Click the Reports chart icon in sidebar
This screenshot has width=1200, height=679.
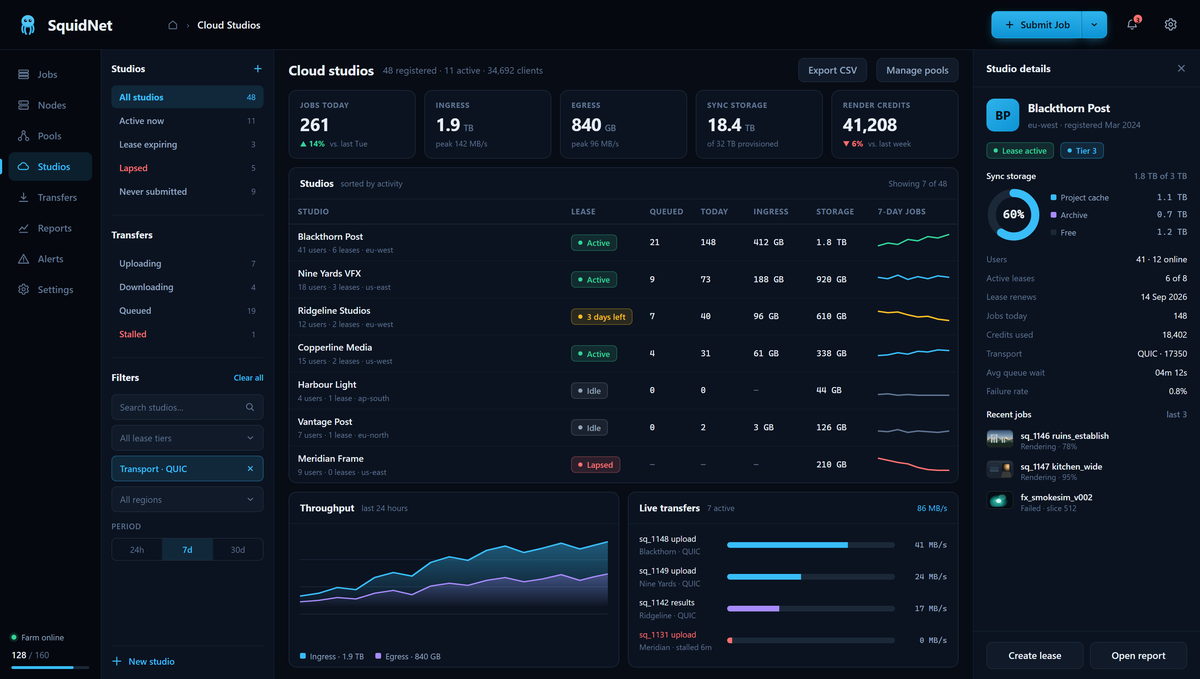pyautogui.click(x=24, y=228)
